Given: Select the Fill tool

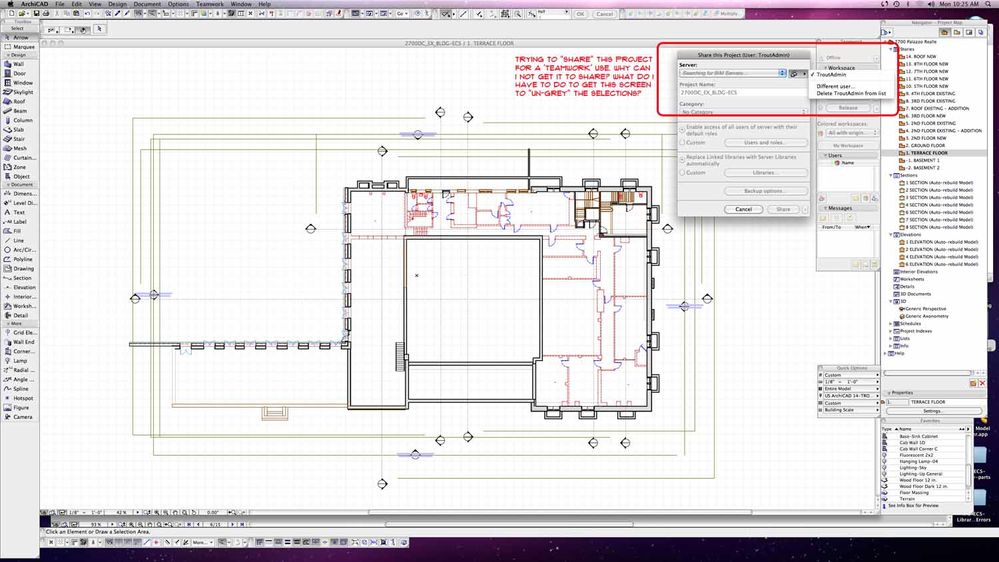Looking at the screenshot, I should pos(20,231).
